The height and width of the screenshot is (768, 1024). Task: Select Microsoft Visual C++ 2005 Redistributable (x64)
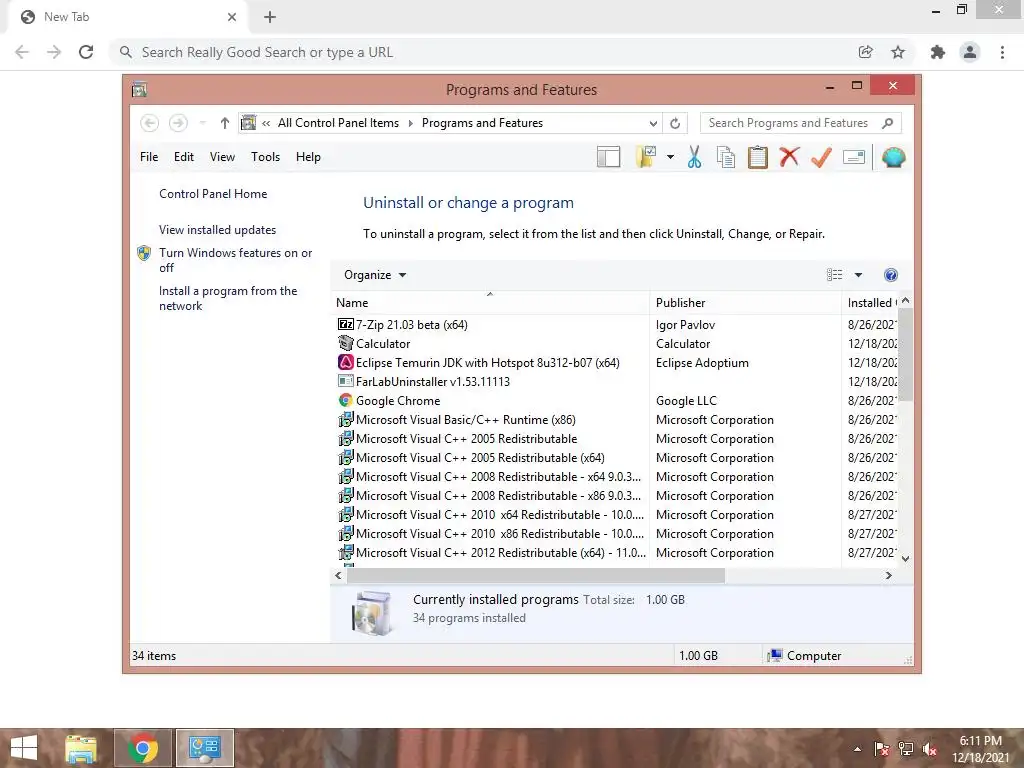[480, 458]
